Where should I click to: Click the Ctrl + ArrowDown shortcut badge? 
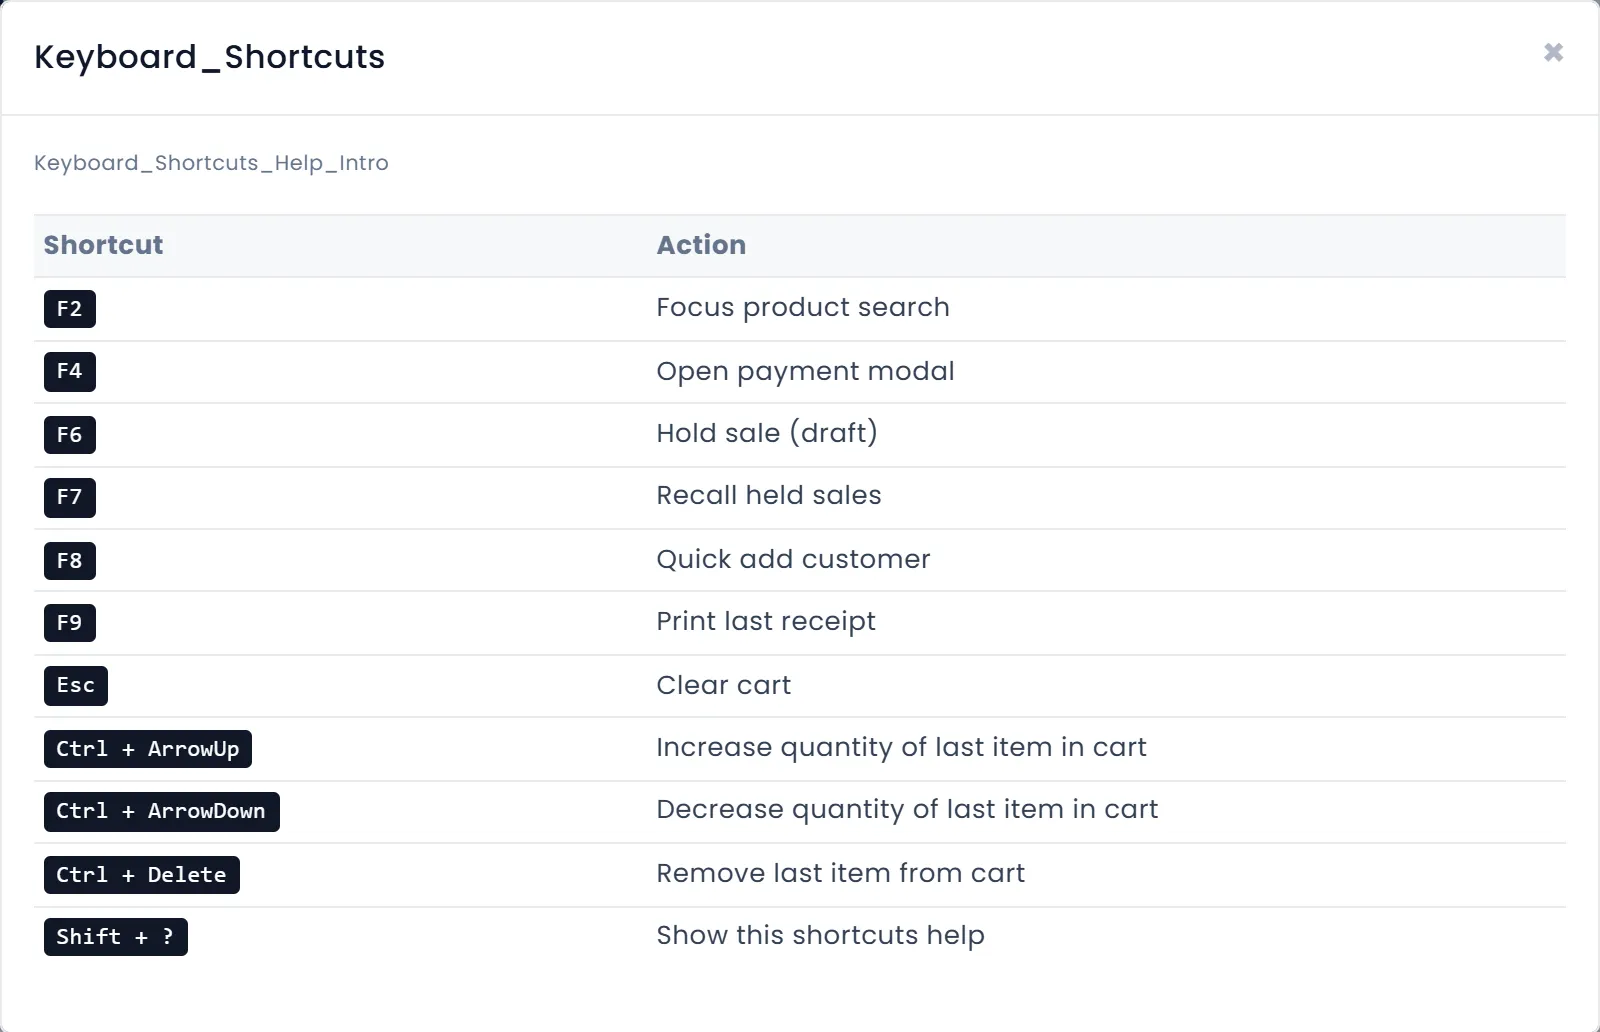(162, 811)
